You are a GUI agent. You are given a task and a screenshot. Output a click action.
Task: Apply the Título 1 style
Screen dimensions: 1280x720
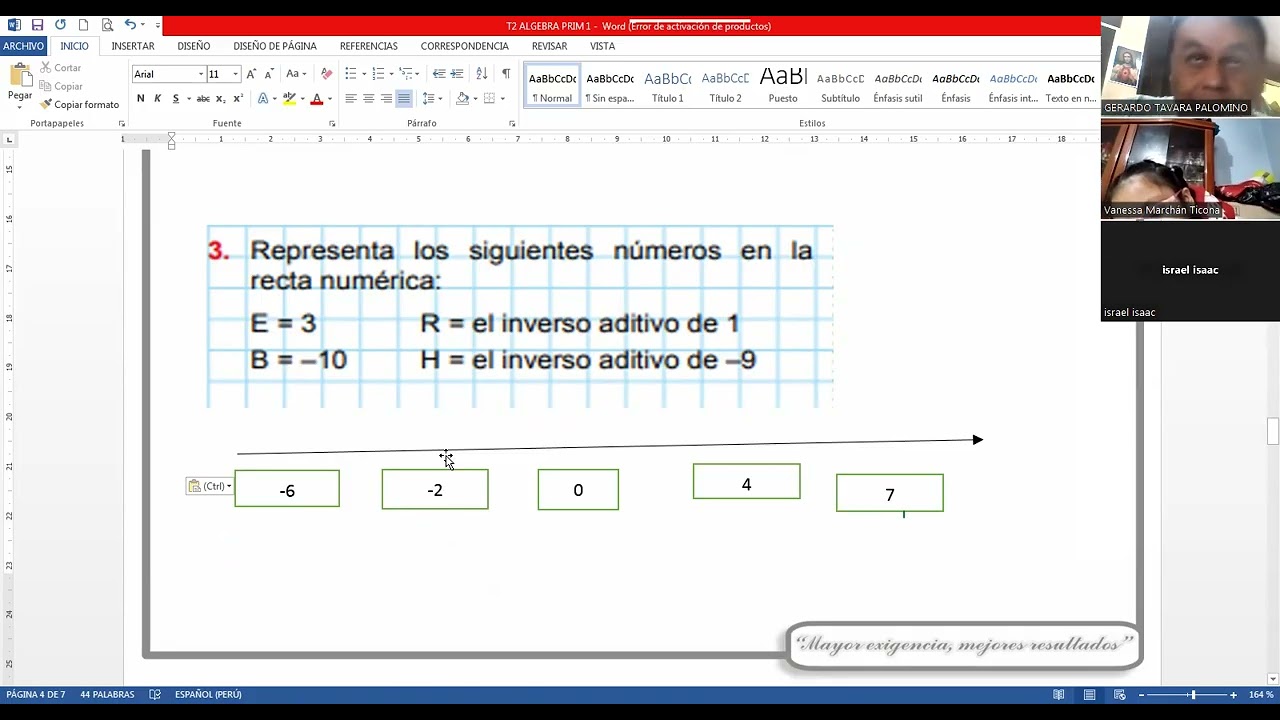click(x=668, y=86)
